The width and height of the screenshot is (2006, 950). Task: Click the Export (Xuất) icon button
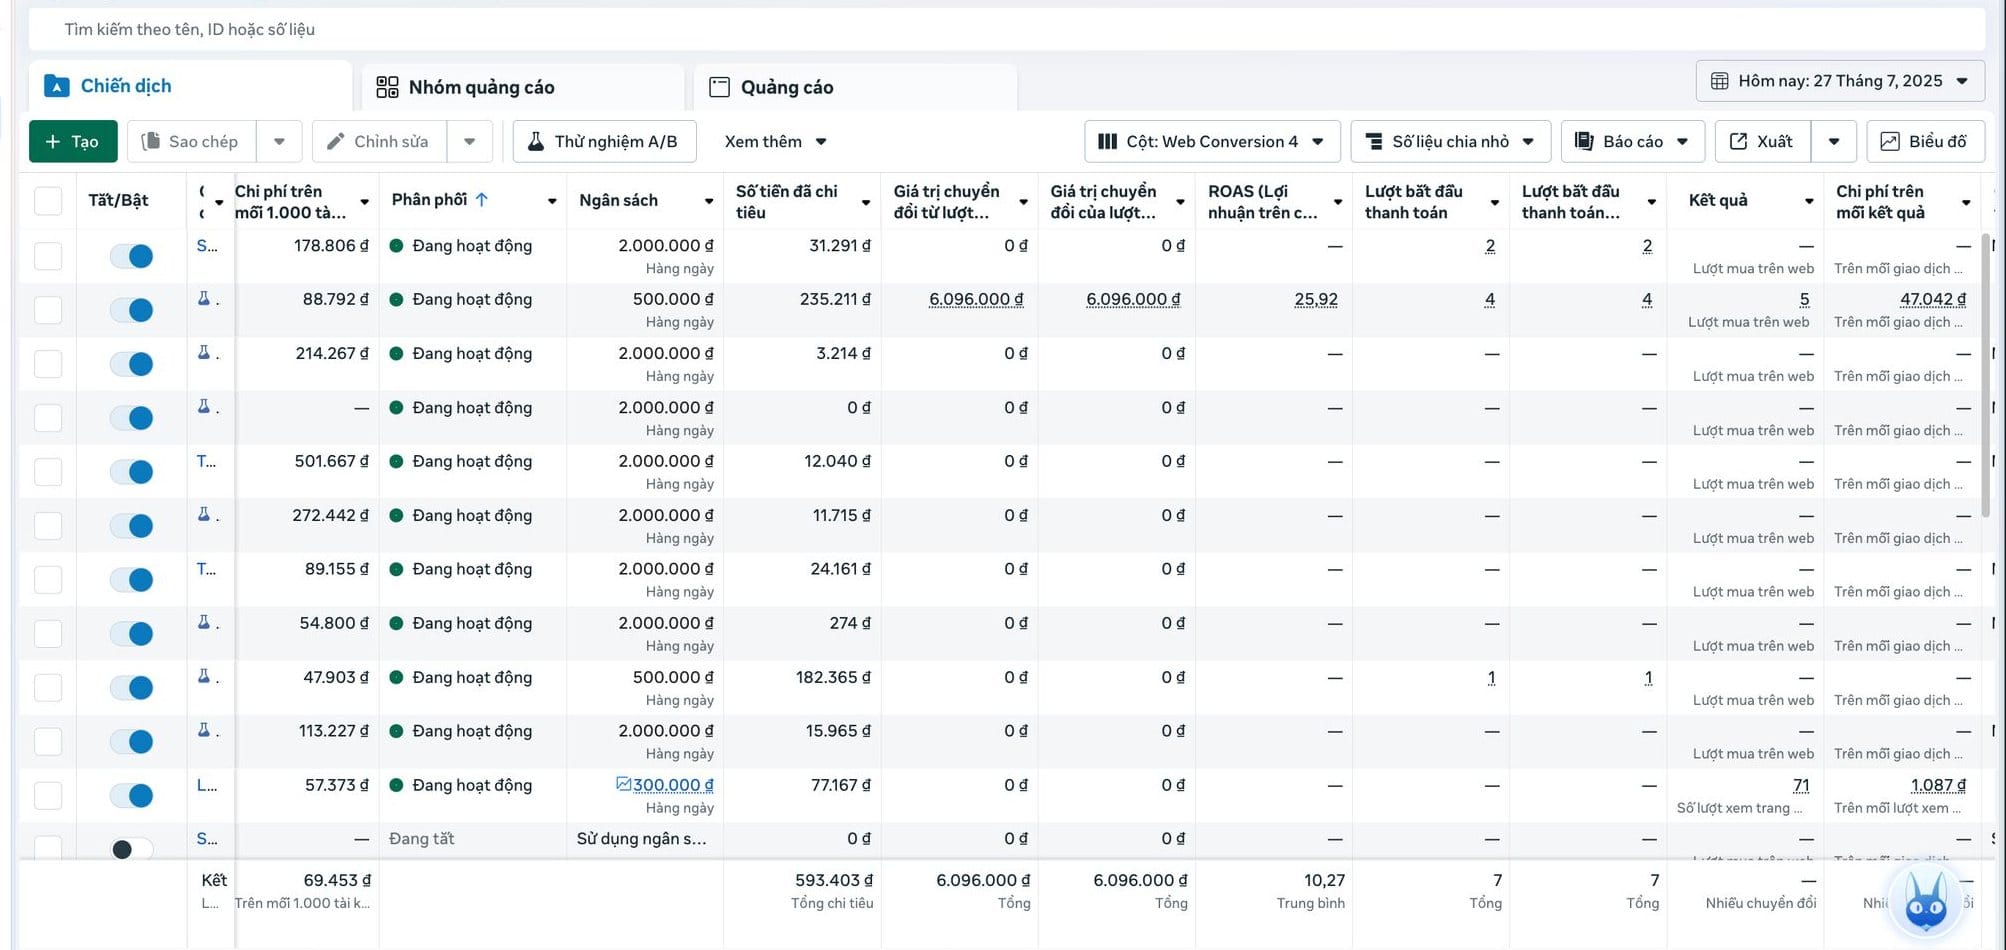coord(1739,141)
